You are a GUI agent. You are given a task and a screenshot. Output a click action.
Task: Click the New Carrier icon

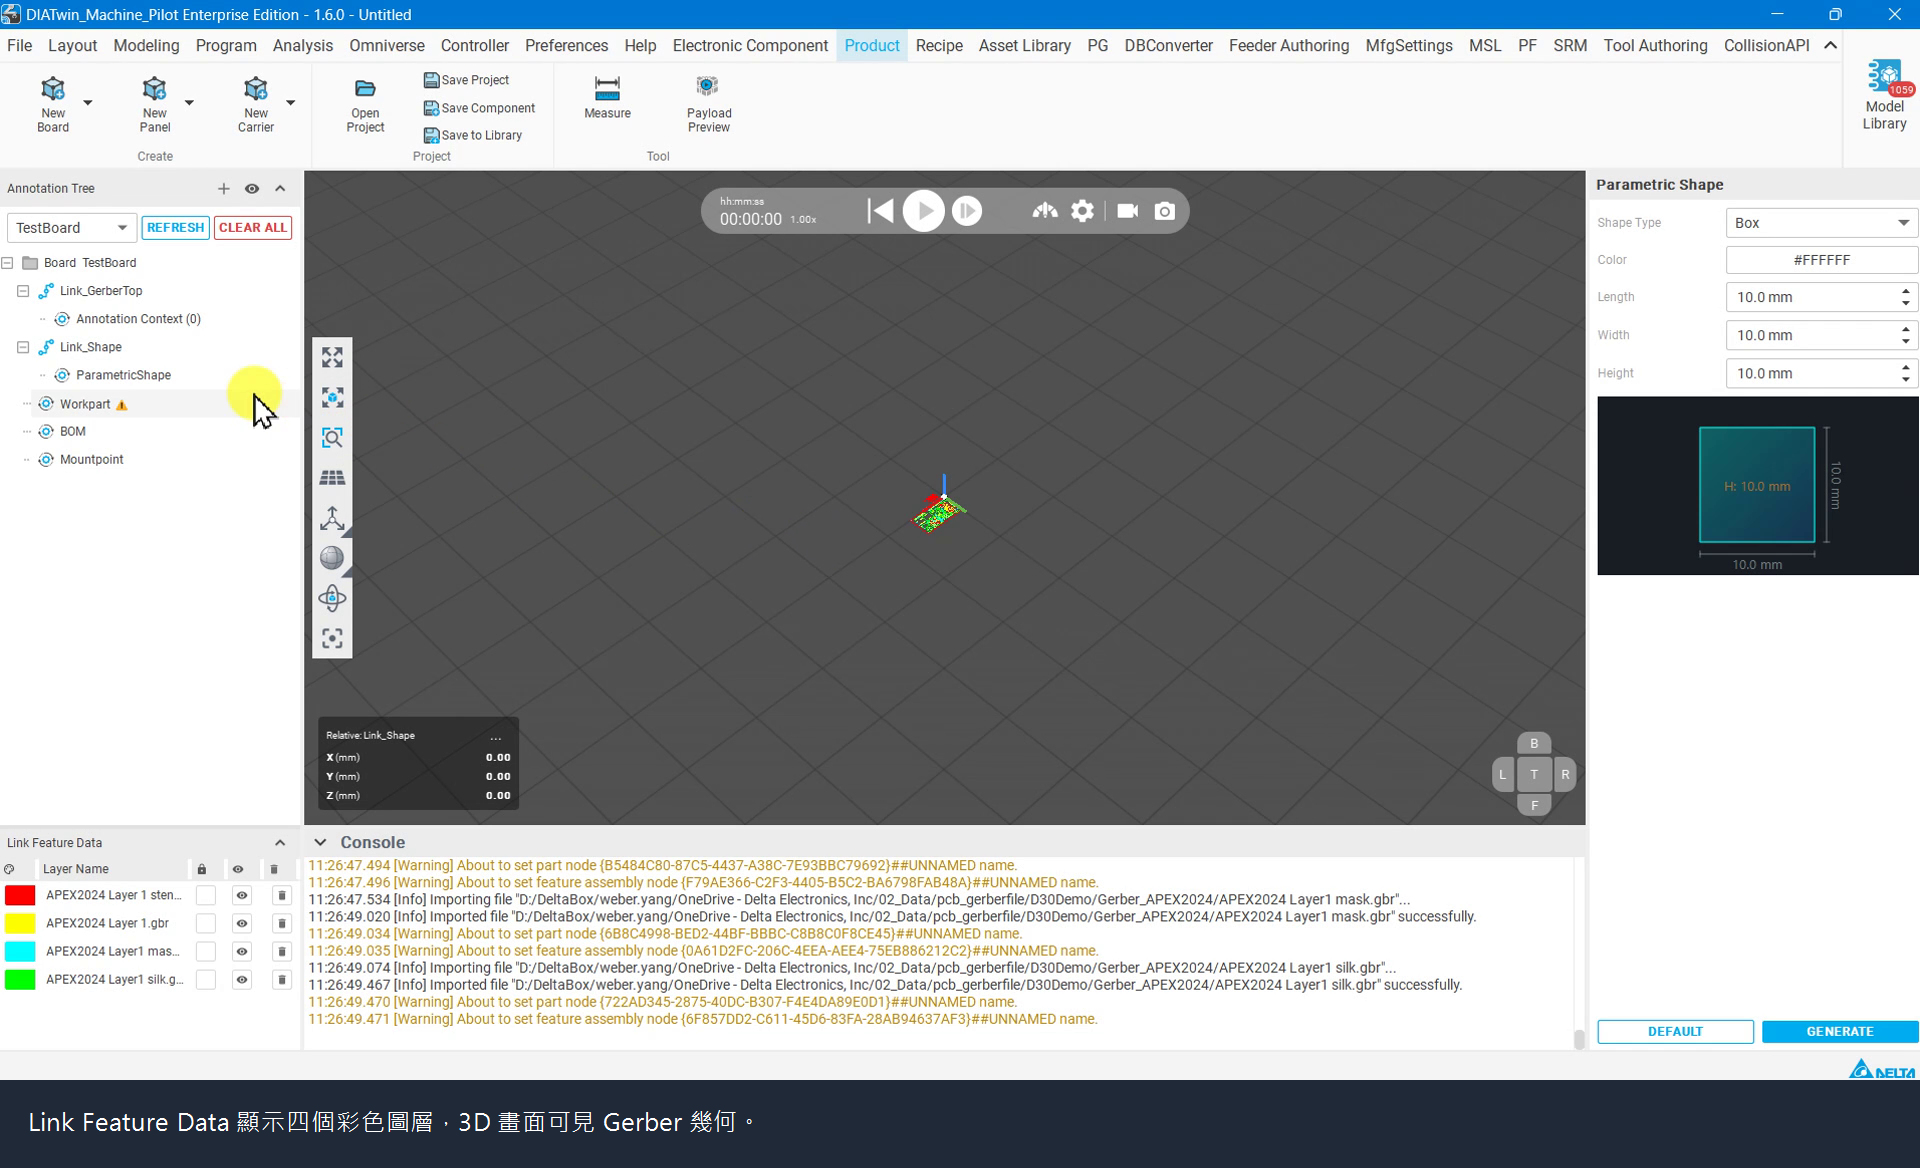click(255, 89)
